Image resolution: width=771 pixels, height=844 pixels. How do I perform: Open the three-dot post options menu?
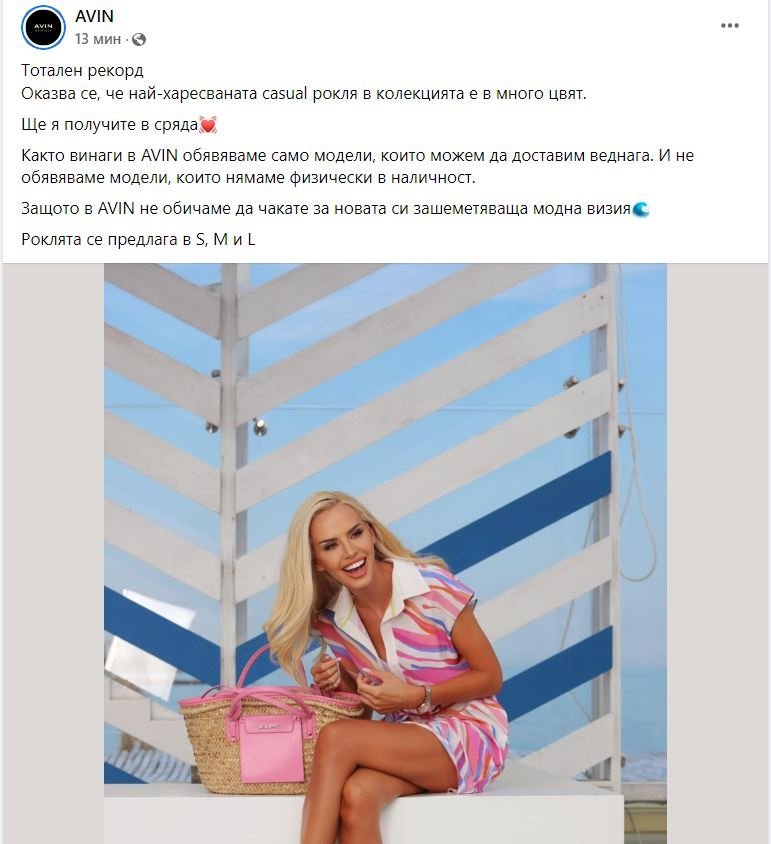pos(730,25)
